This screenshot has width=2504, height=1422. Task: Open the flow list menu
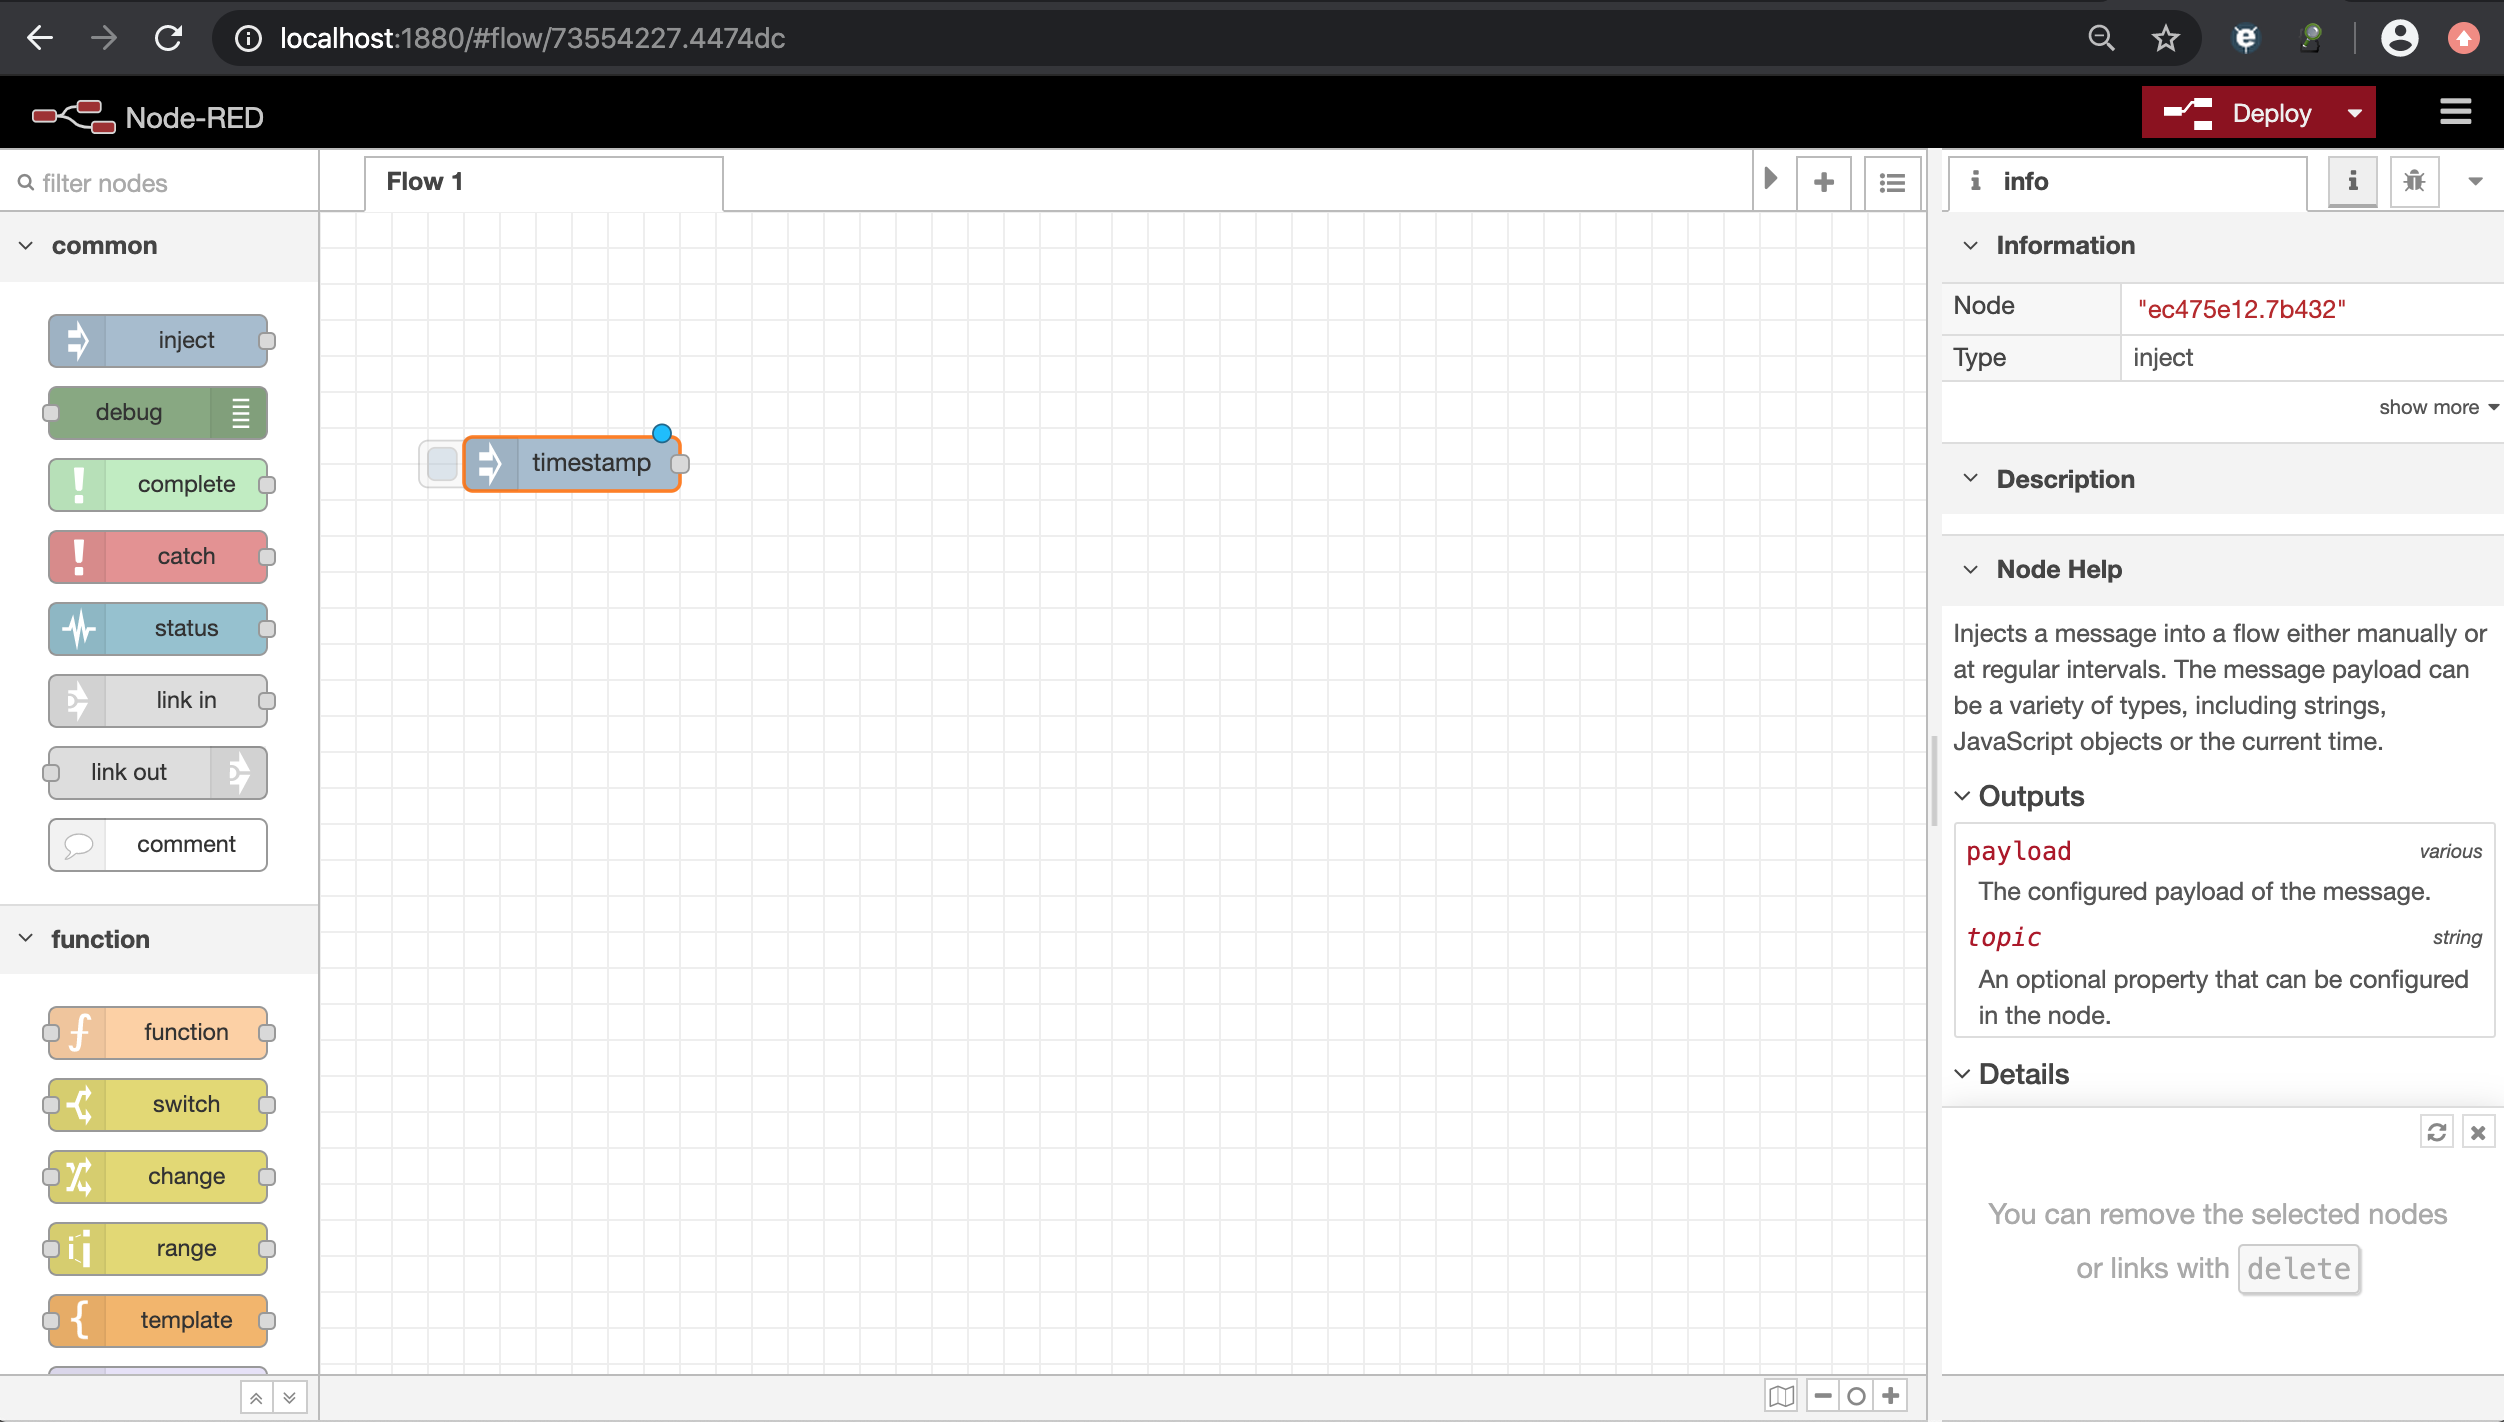1891,182
